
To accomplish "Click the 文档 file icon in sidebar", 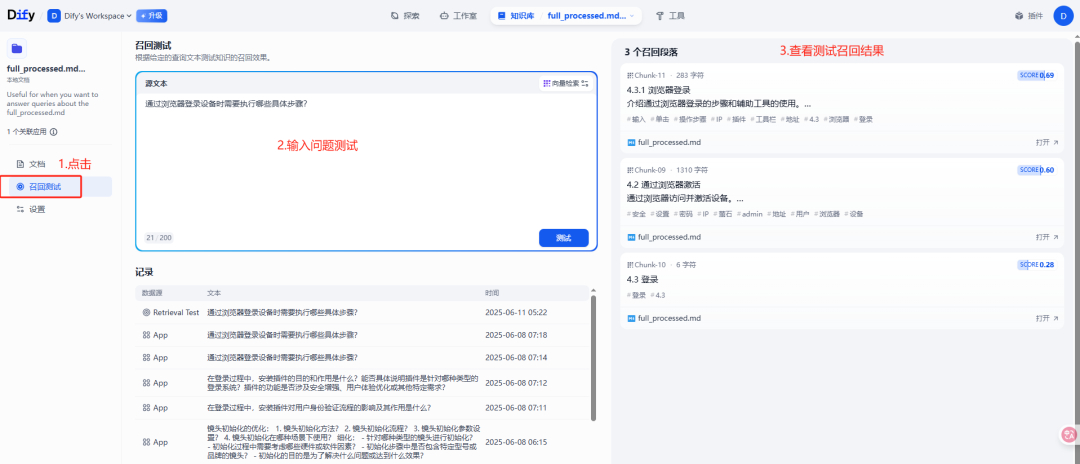I will [20, 164].
